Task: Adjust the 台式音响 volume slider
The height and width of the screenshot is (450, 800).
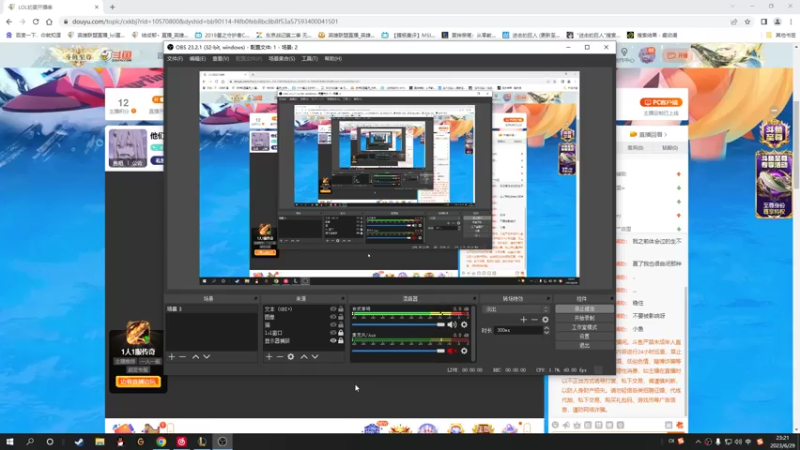Action: coord(399,324)
